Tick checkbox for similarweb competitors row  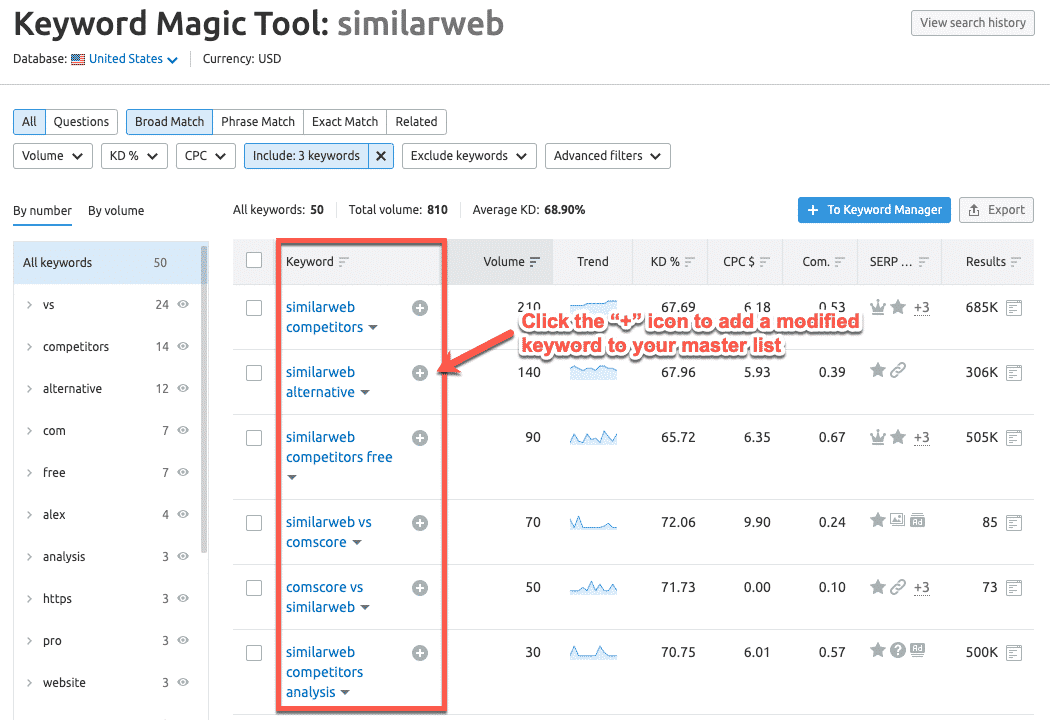coord(254,308)
